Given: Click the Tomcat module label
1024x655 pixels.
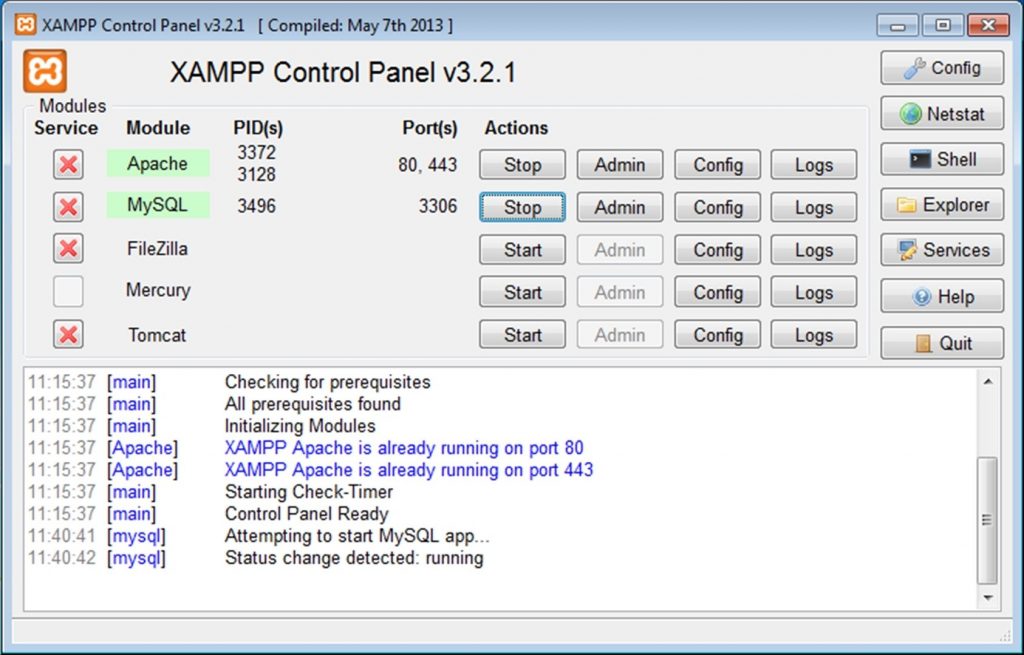Looking at the screenshot, I should (x=157, y=335).
